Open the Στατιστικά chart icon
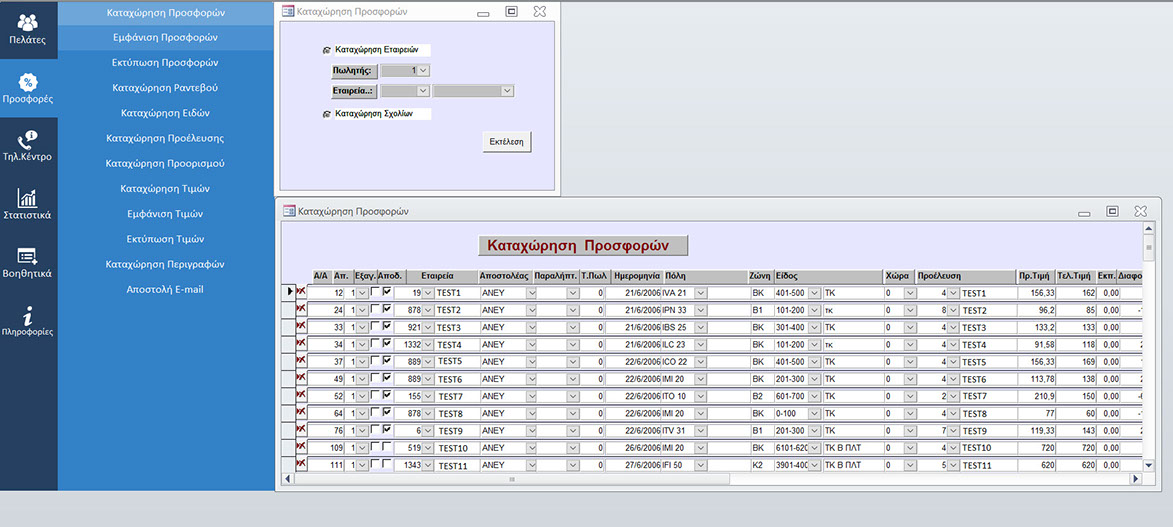 coord(28,204)
